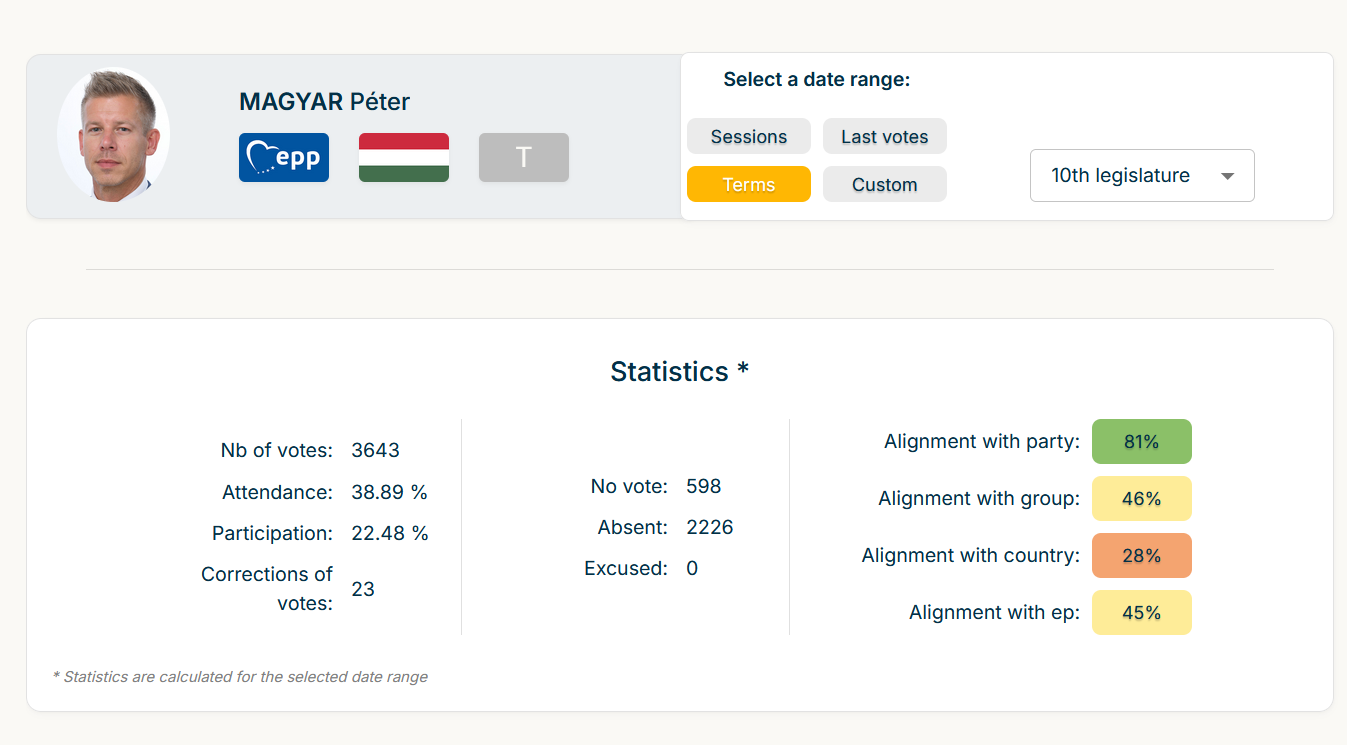
Task: Open Péter Magyar's profile photo
Action: pyautogui.click(x=114, y=135)
